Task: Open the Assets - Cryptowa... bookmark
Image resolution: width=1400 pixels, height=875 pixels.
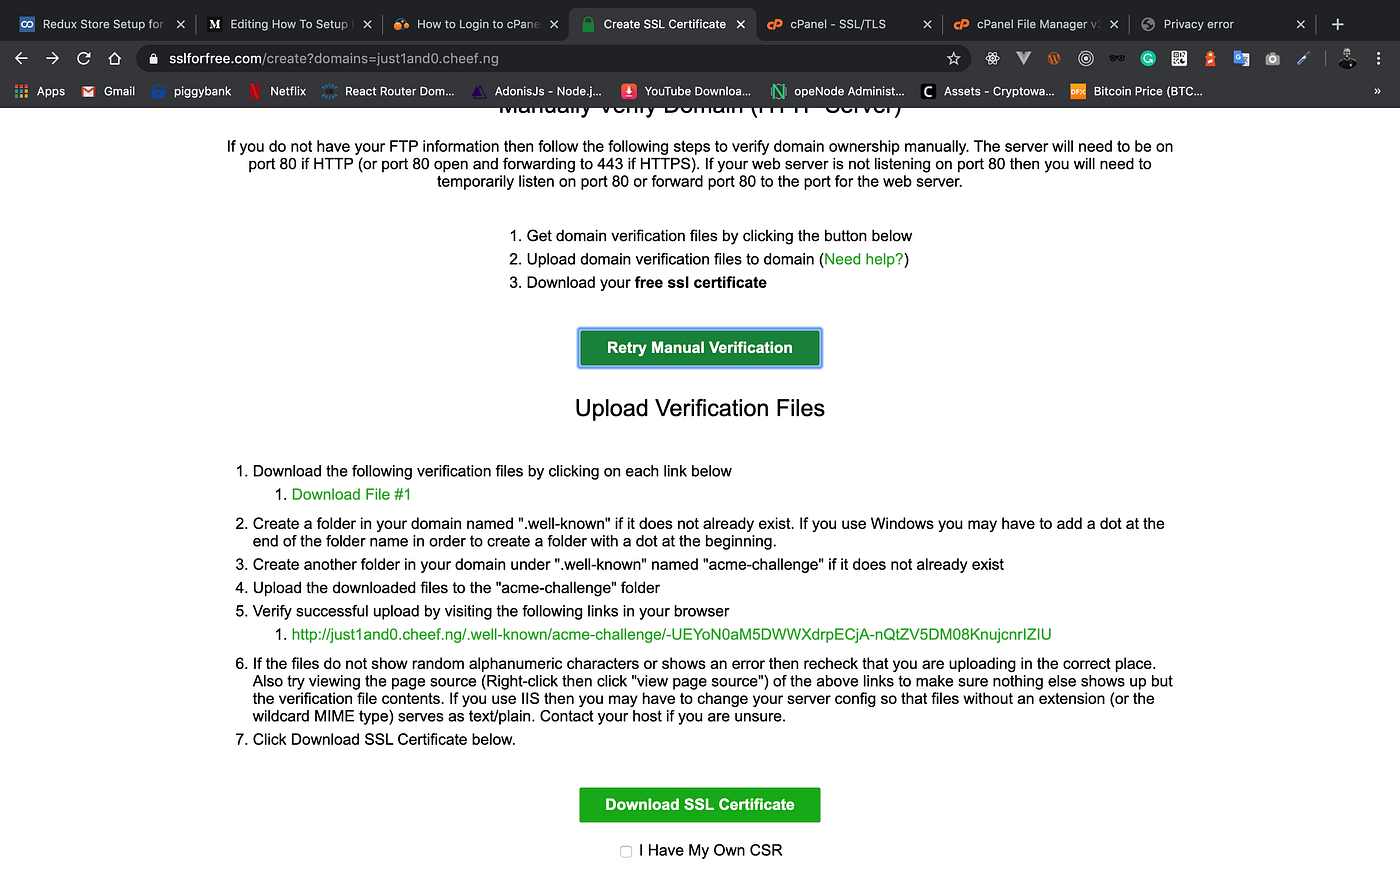Action: [988, 91]
